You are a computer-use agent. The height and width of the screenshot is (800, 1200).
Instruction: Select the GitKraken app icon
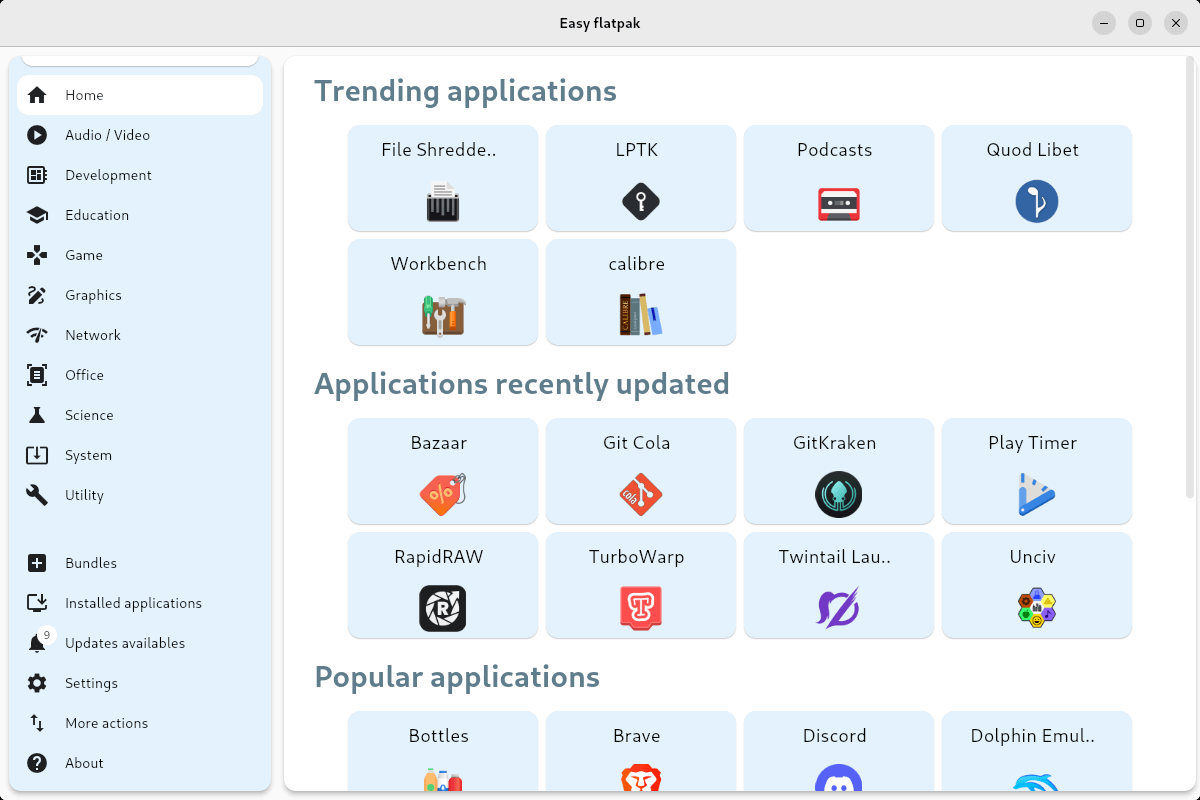[x=838, y=495]
